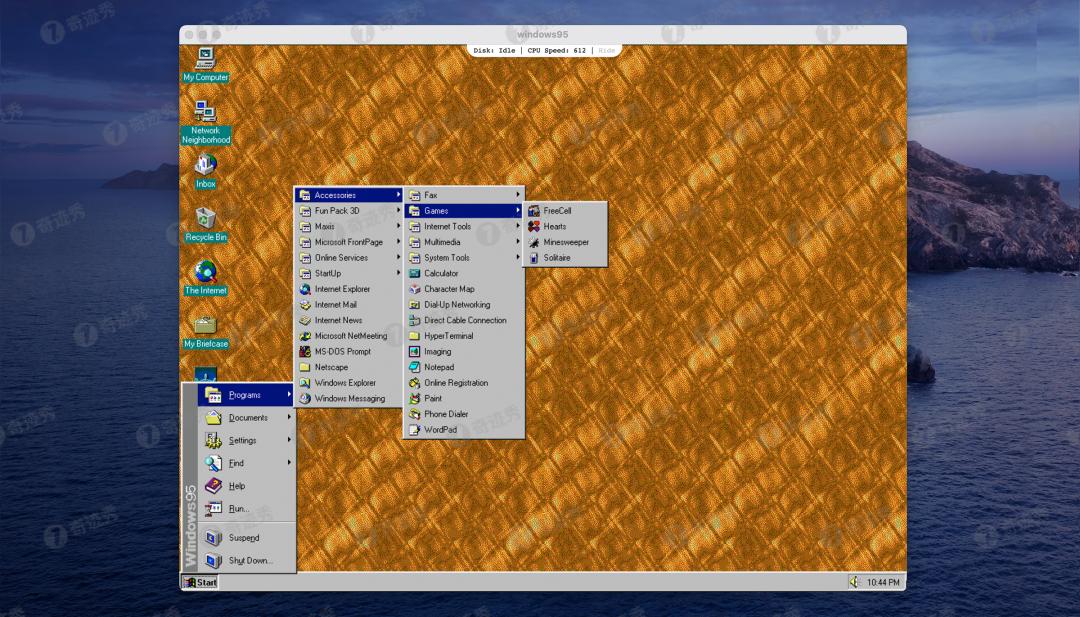Expand the Fax submenu

tap(430, 195)
